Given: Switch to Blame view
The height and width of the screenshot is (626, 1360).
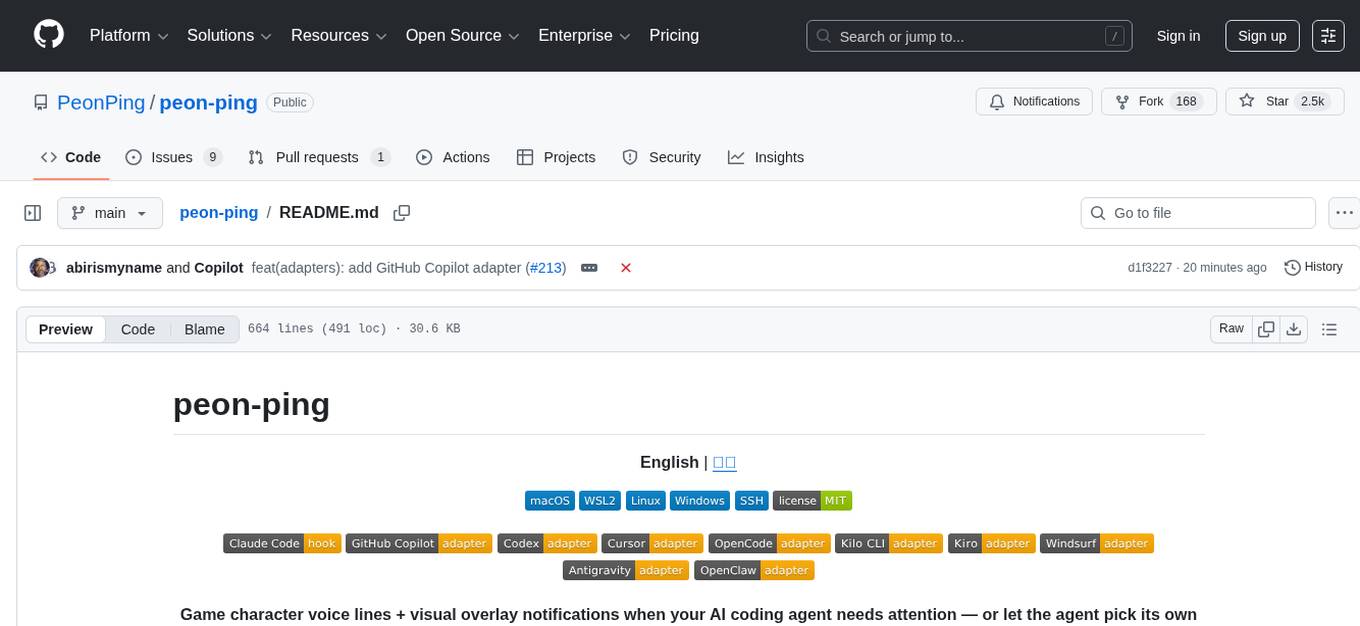Looking at the screenshot, I should coord(204,329).
